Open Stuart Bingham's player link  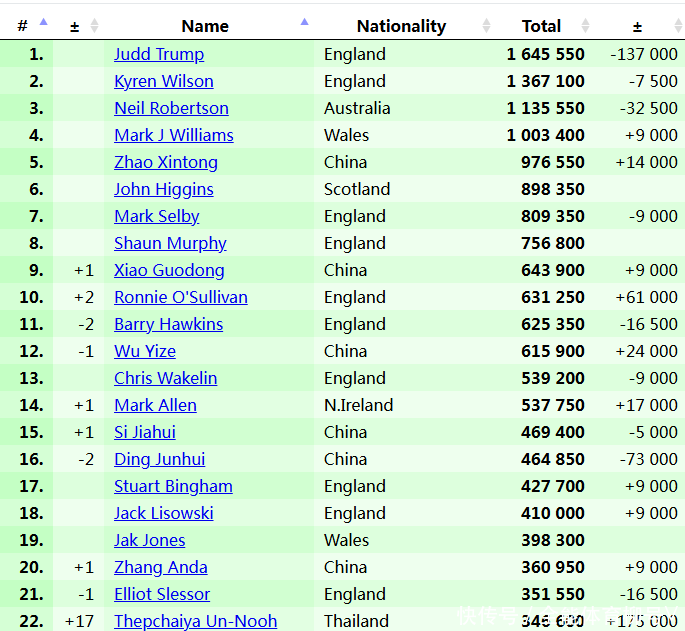pos(173,486)
